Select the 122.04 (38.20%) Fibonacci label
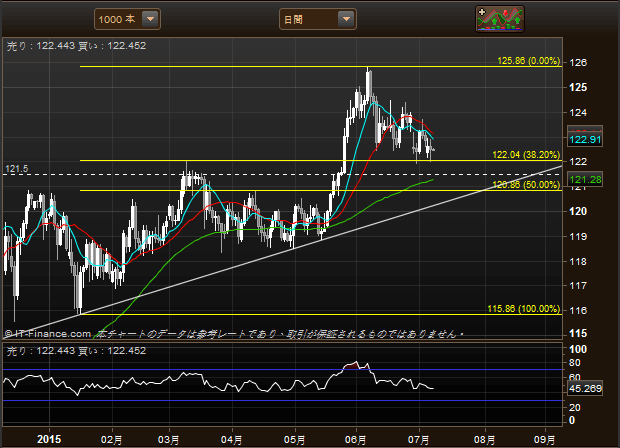This screenshot has height=448, width=620. 526,155
